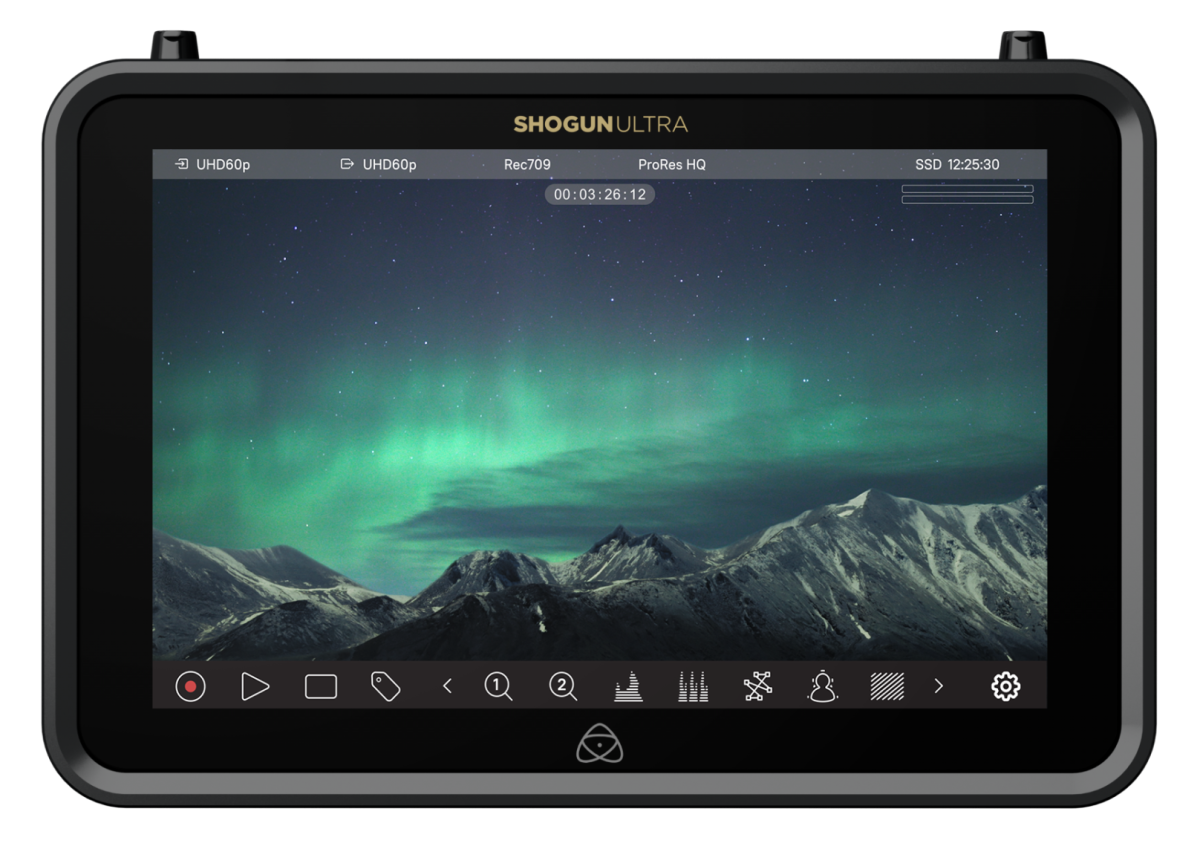1200x846 pixels.
Task: Tap the tag icon to tag clip
Action: [385, 686]
